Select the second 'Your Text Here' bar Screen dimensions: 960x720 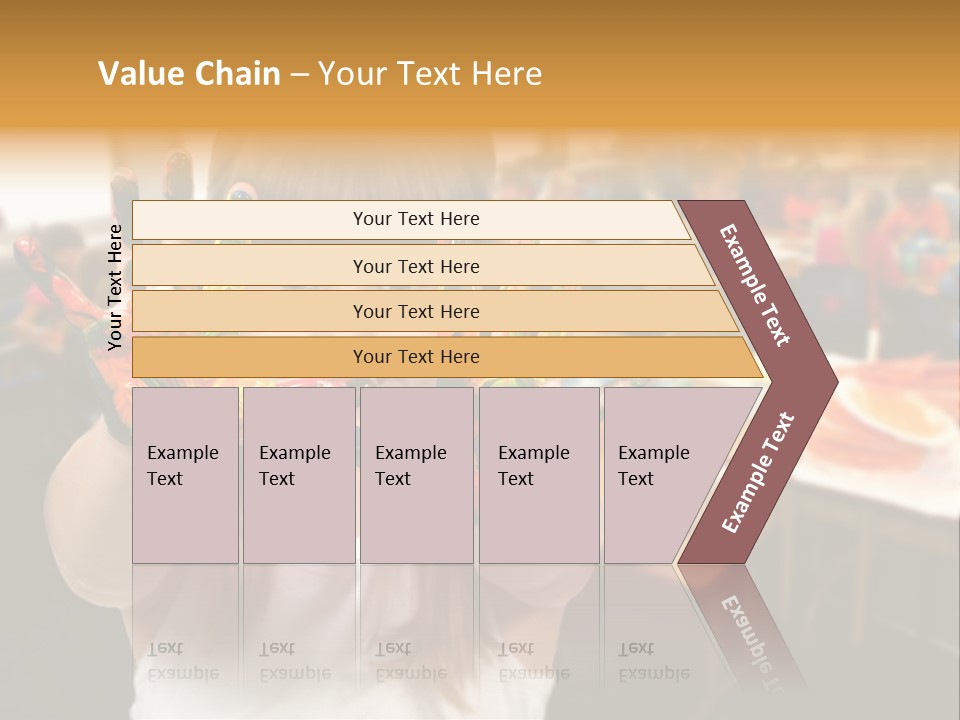click(x=415, y=266)
